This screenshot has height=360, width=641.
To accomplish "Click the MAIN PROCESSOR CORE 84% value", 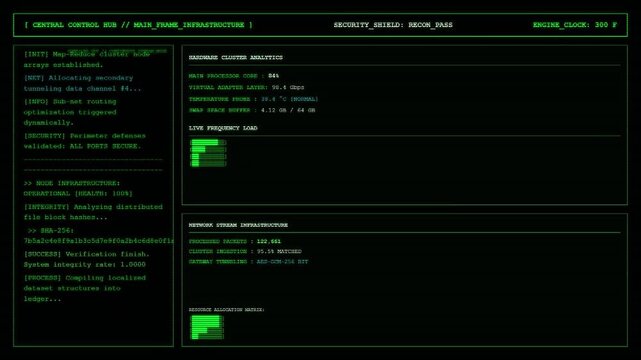I will click(x=273, y=76).
